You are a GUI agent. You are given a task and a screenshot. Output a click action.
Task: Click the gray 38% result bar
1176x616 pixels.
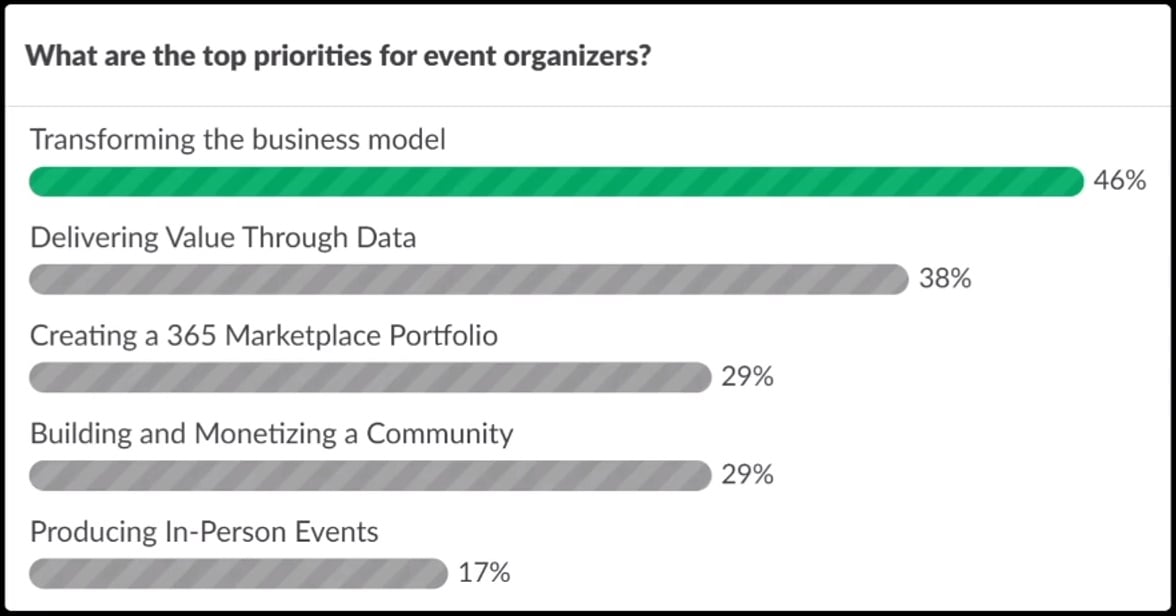pyautogui.click(x=469, y=279)
